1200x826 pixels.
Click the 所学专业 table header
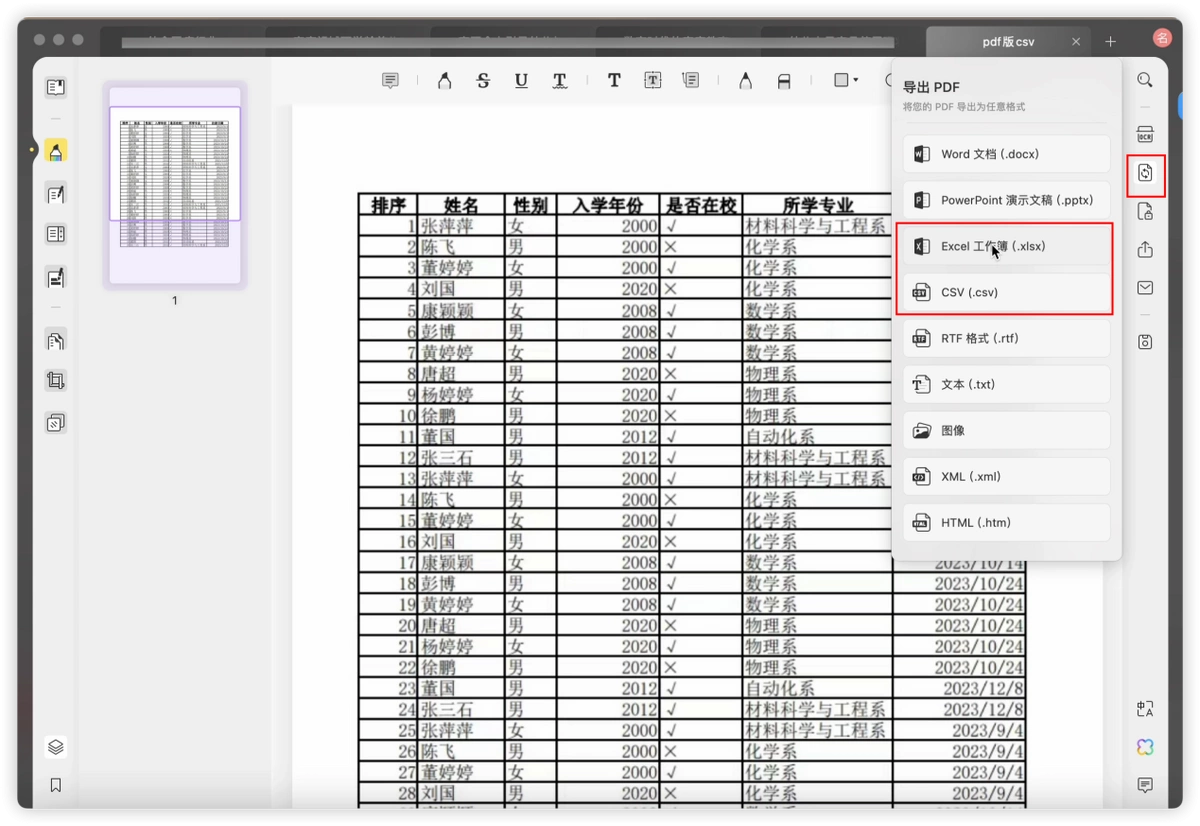pyautogui.click(x=818, y=205)
